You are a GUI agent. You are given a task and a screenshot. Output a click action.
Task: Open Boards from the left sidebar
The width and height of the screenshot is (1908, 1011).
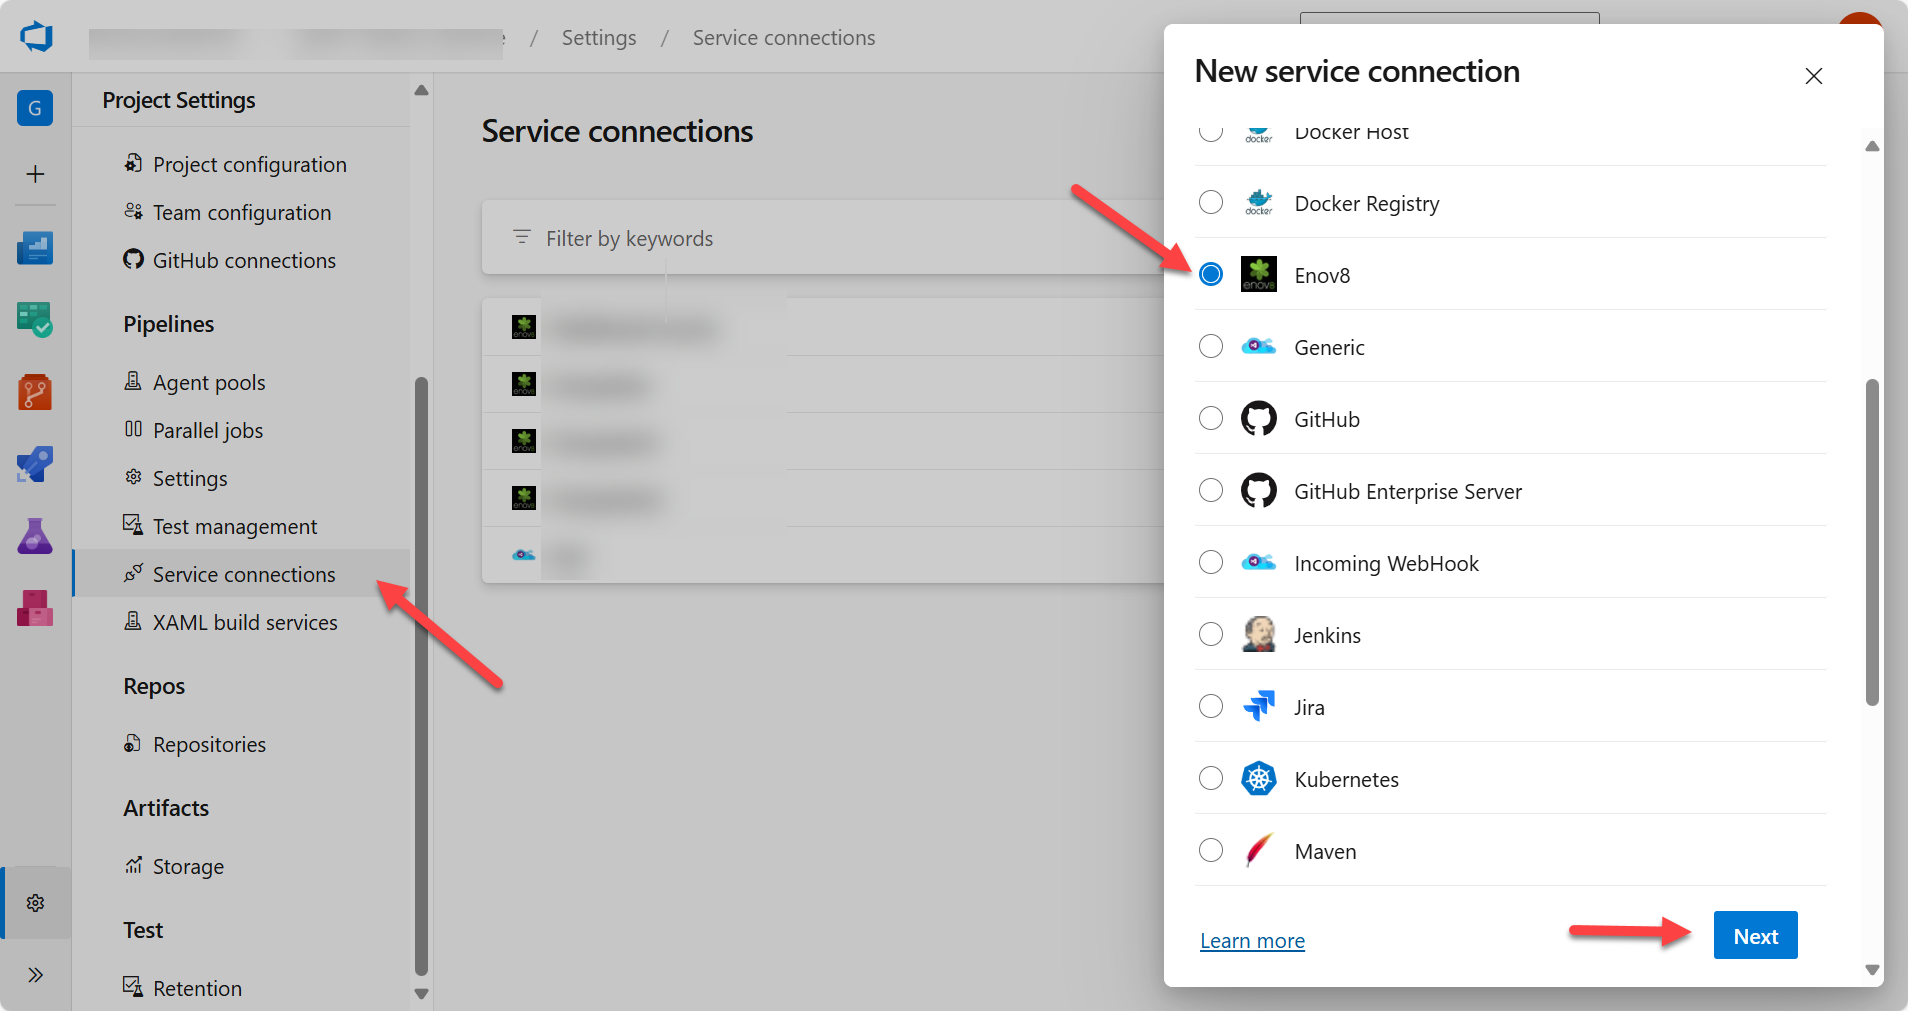point(35,320)
